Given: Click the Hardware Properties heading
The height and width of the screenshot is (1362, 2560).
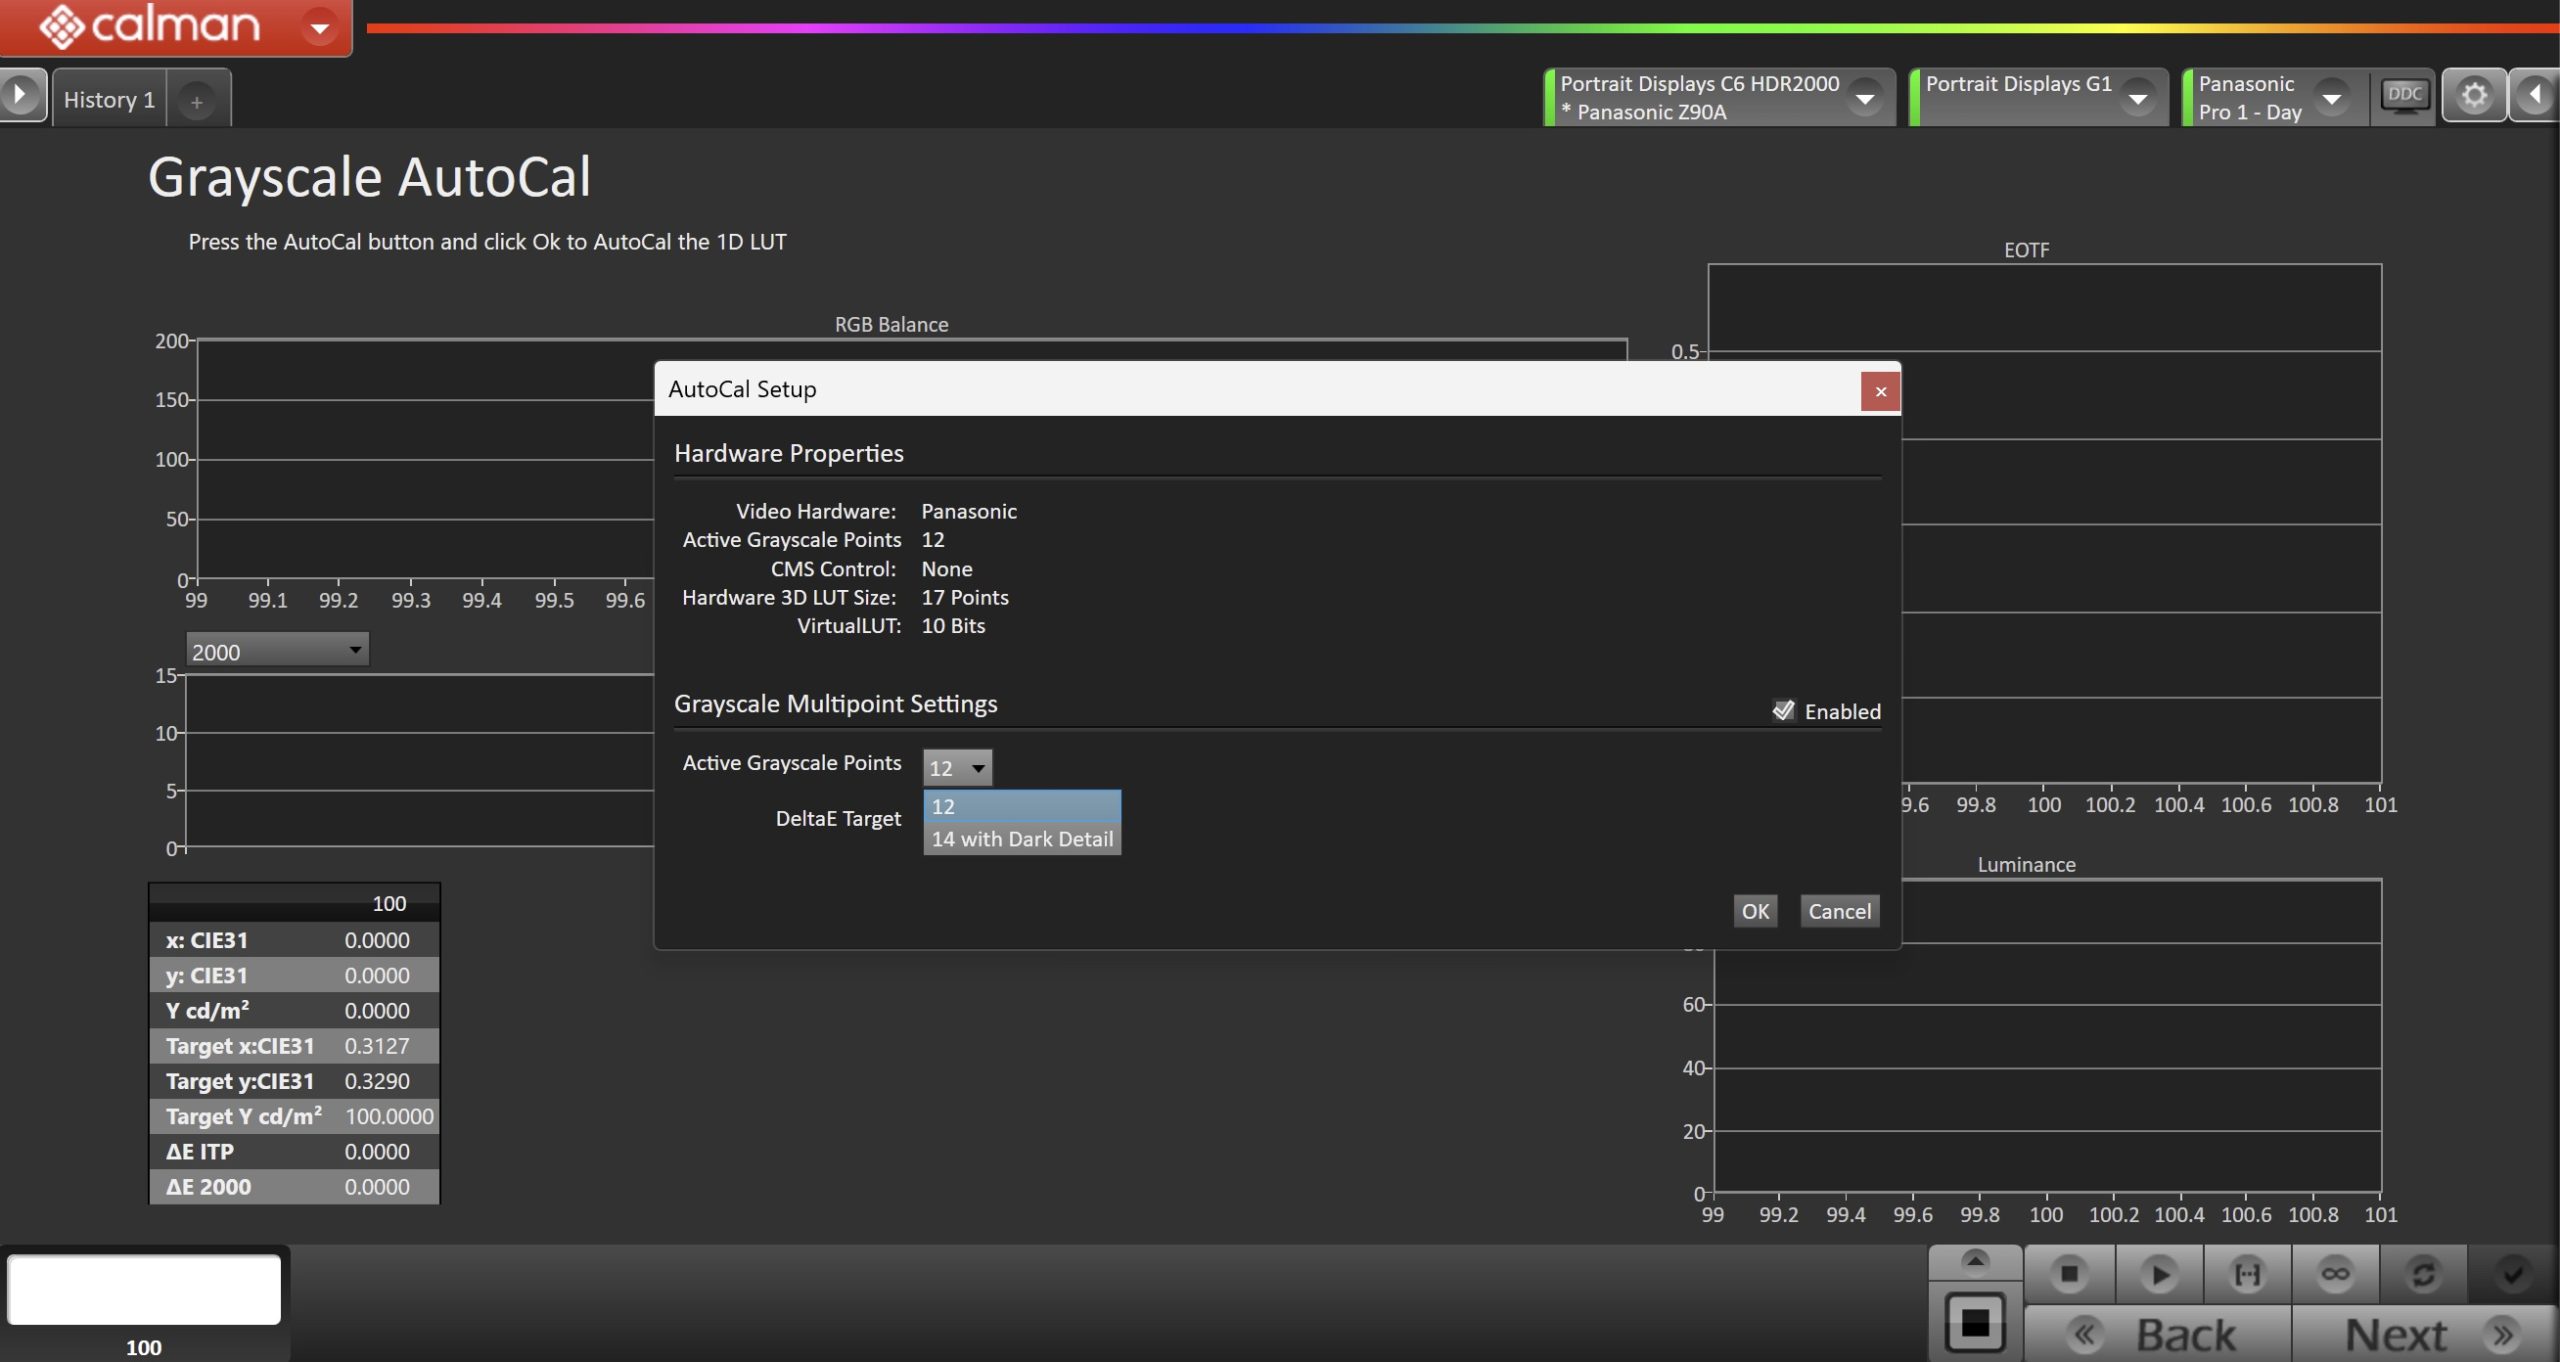Looking at the screenshot, I should 788,453.
